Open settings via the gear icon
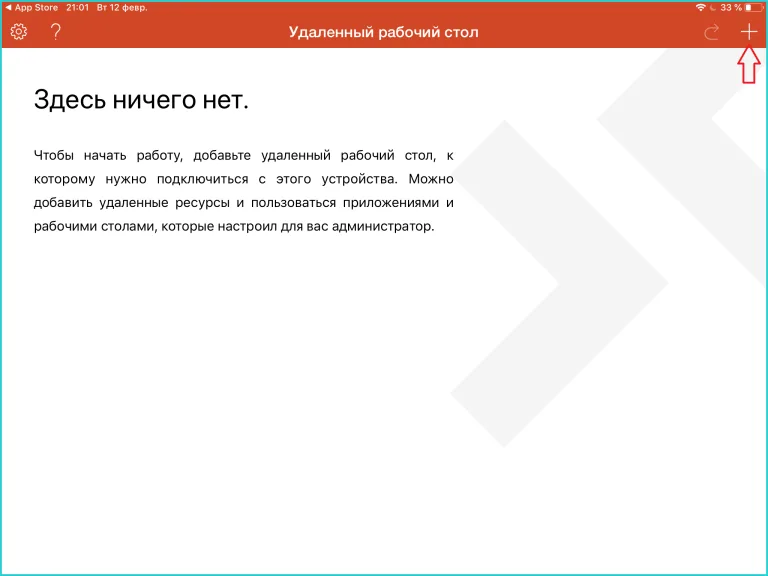This screenshot has height=576, width=768. tap(19, 32)
